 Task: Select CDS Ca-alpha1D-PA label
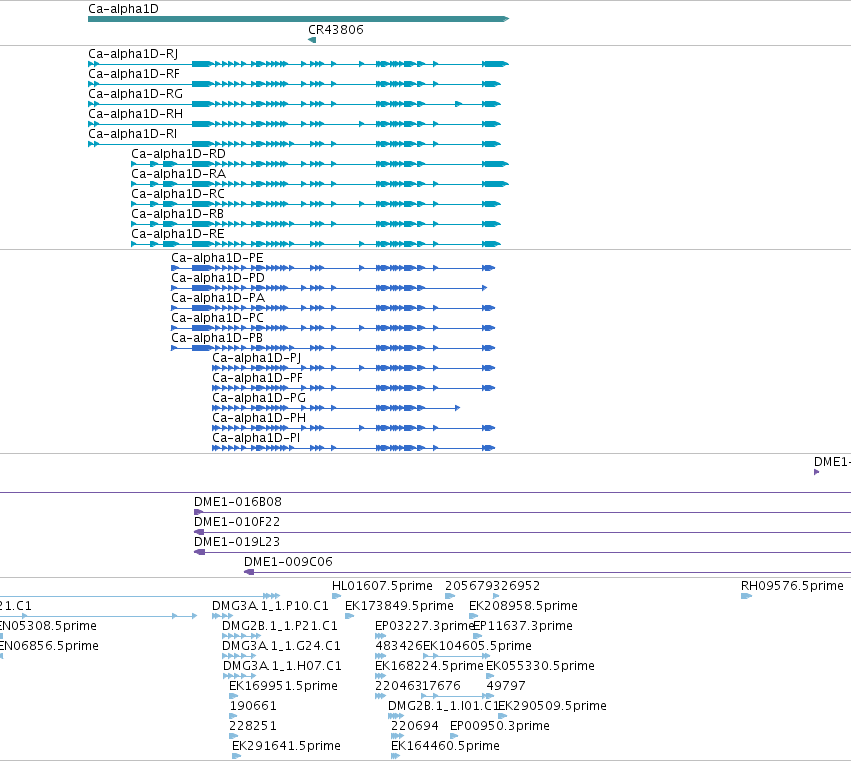[218, 299]
